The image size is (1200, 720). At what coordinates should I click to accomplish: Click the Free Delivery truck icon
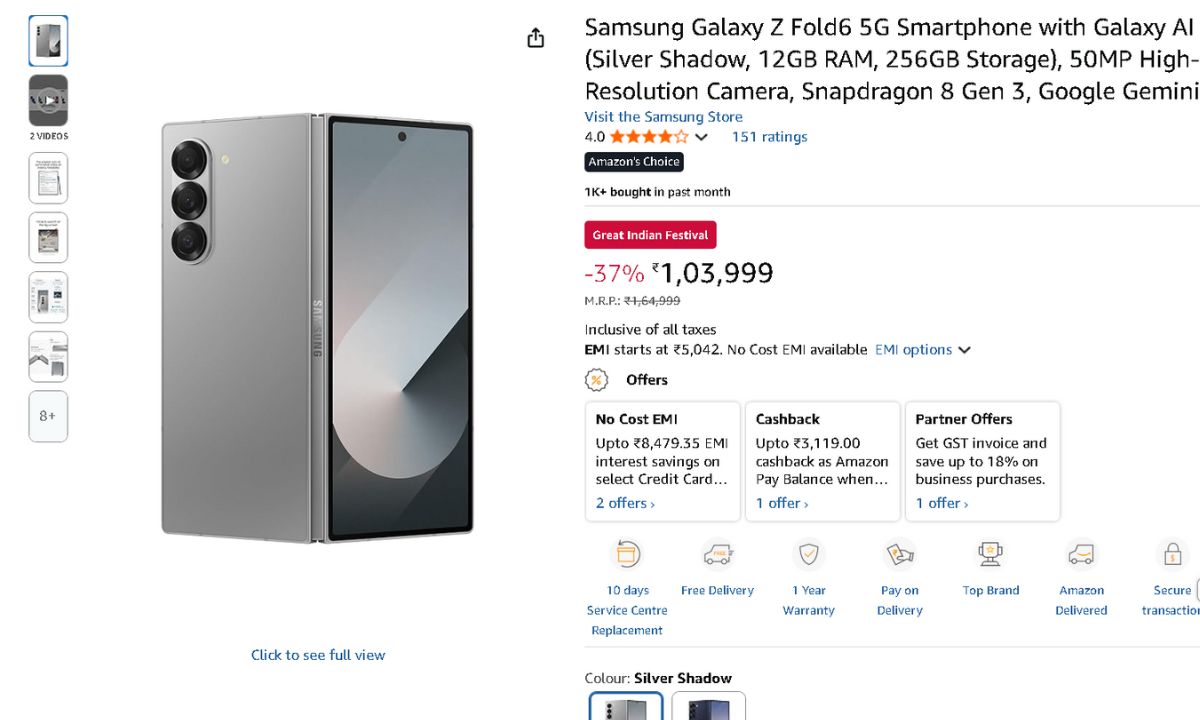(718, 554)
